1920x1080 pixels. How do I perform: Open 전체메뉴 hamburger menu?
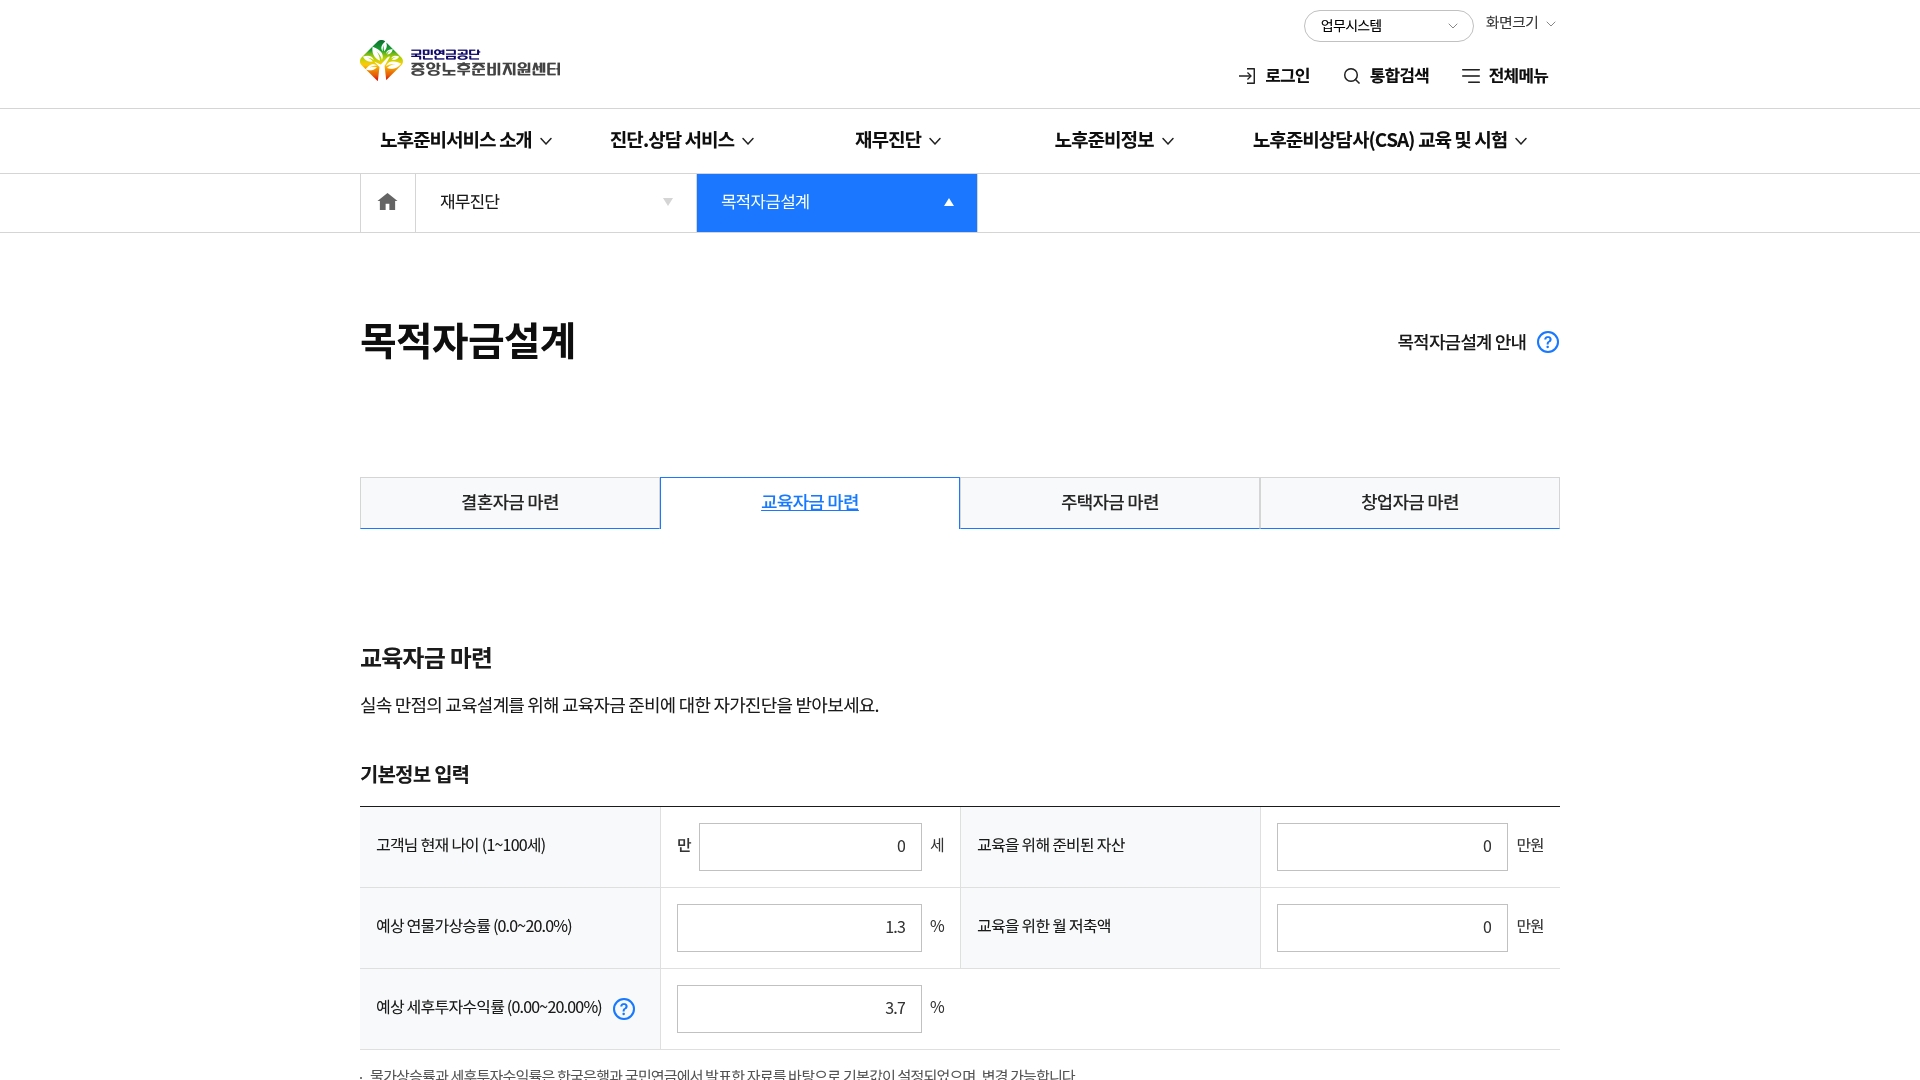pos(1504,76)
